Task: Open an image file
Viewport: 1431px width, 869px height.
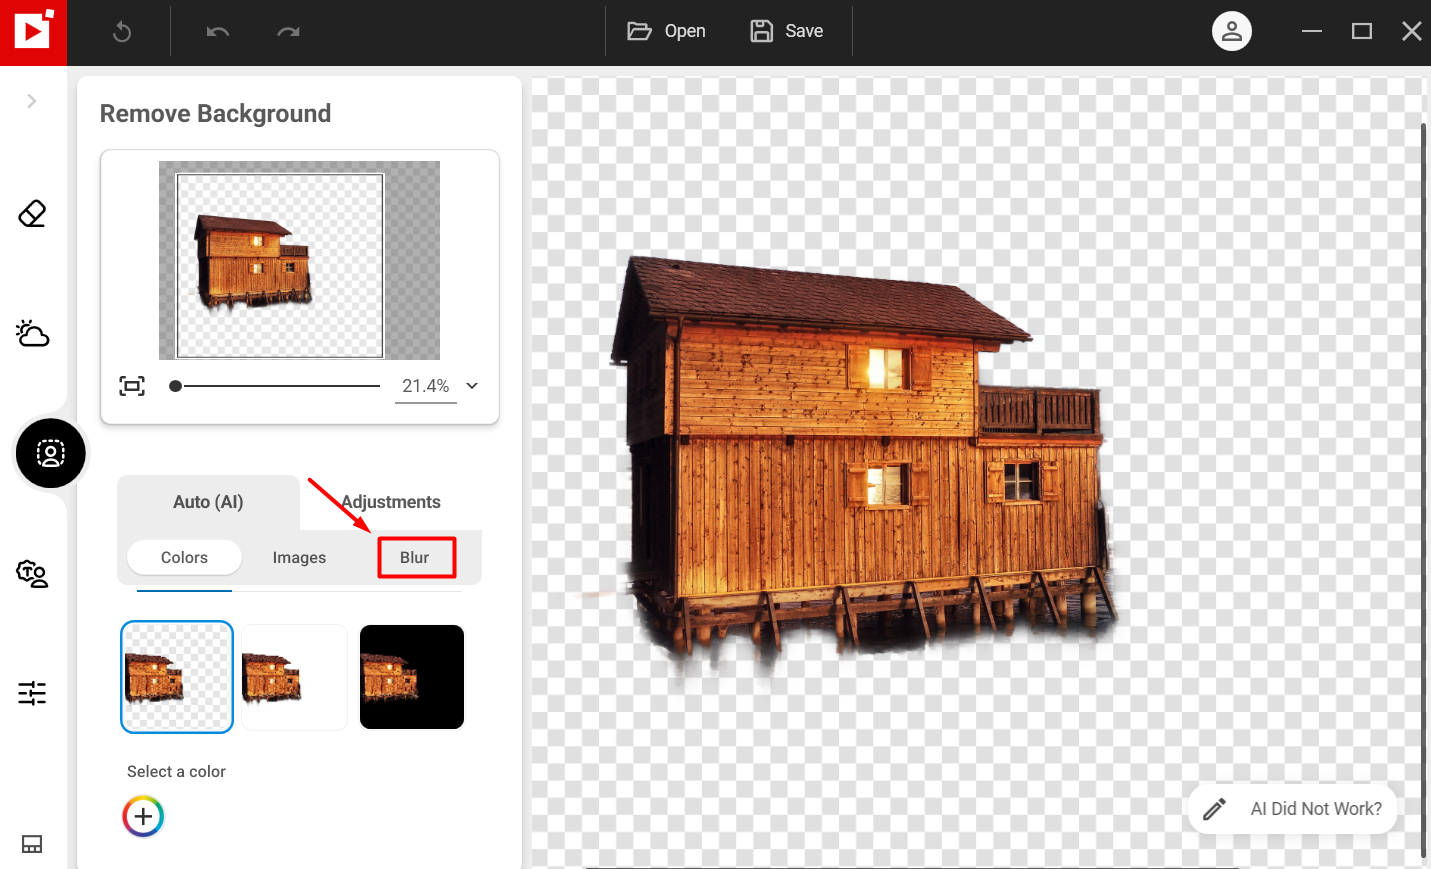Action: click(666, 31)
